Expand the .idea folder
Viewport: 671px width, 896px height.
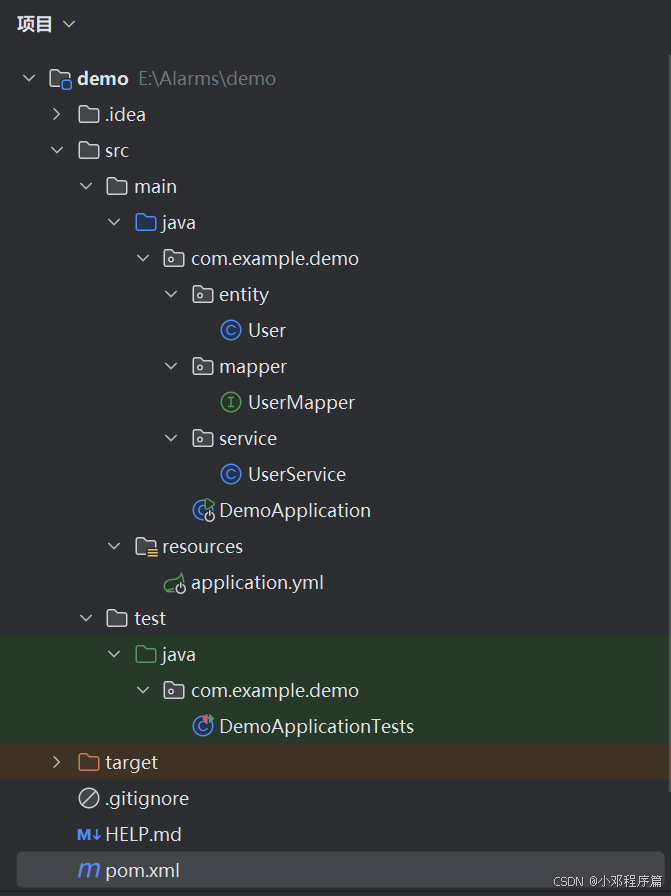[x=57, y=114]
